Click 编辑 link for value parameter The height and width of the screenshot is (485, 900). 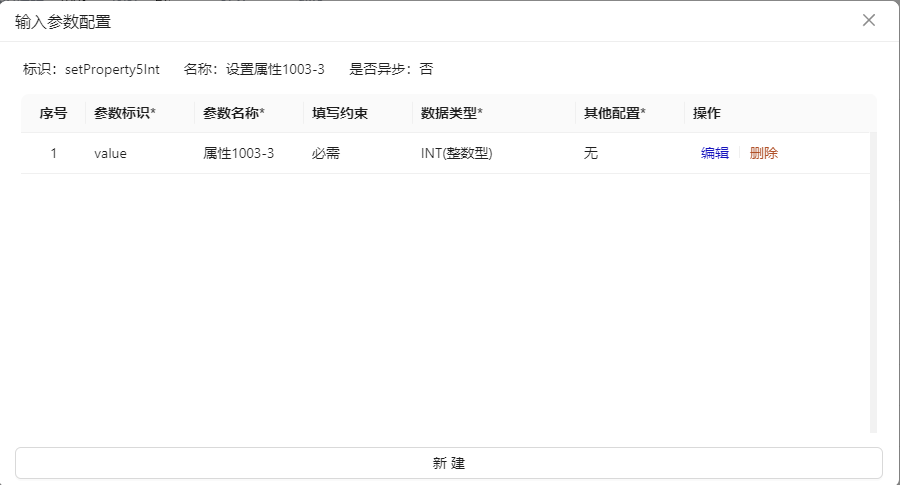(714, 153)
